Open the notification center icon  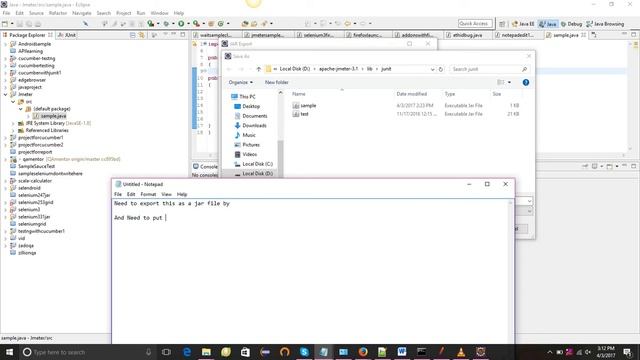627,352
